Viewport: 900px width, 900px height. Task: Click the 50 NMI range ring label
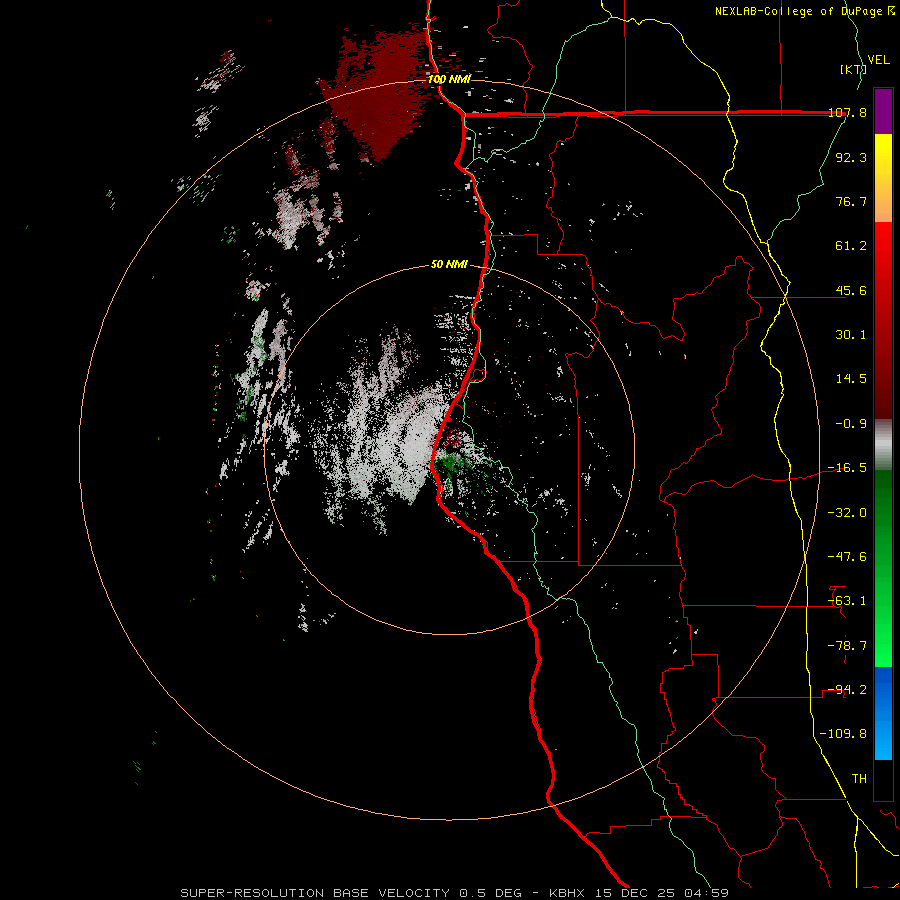click(x=449, y=265)
